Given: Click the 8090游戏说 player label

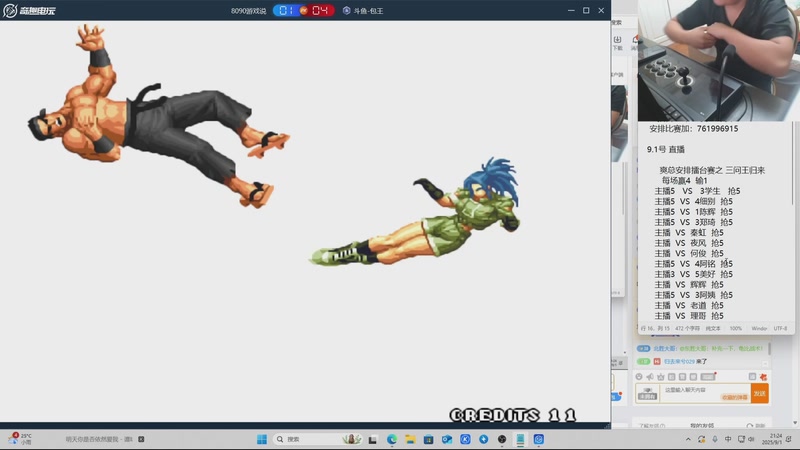Looking at the screenshot, I should 248,11.
